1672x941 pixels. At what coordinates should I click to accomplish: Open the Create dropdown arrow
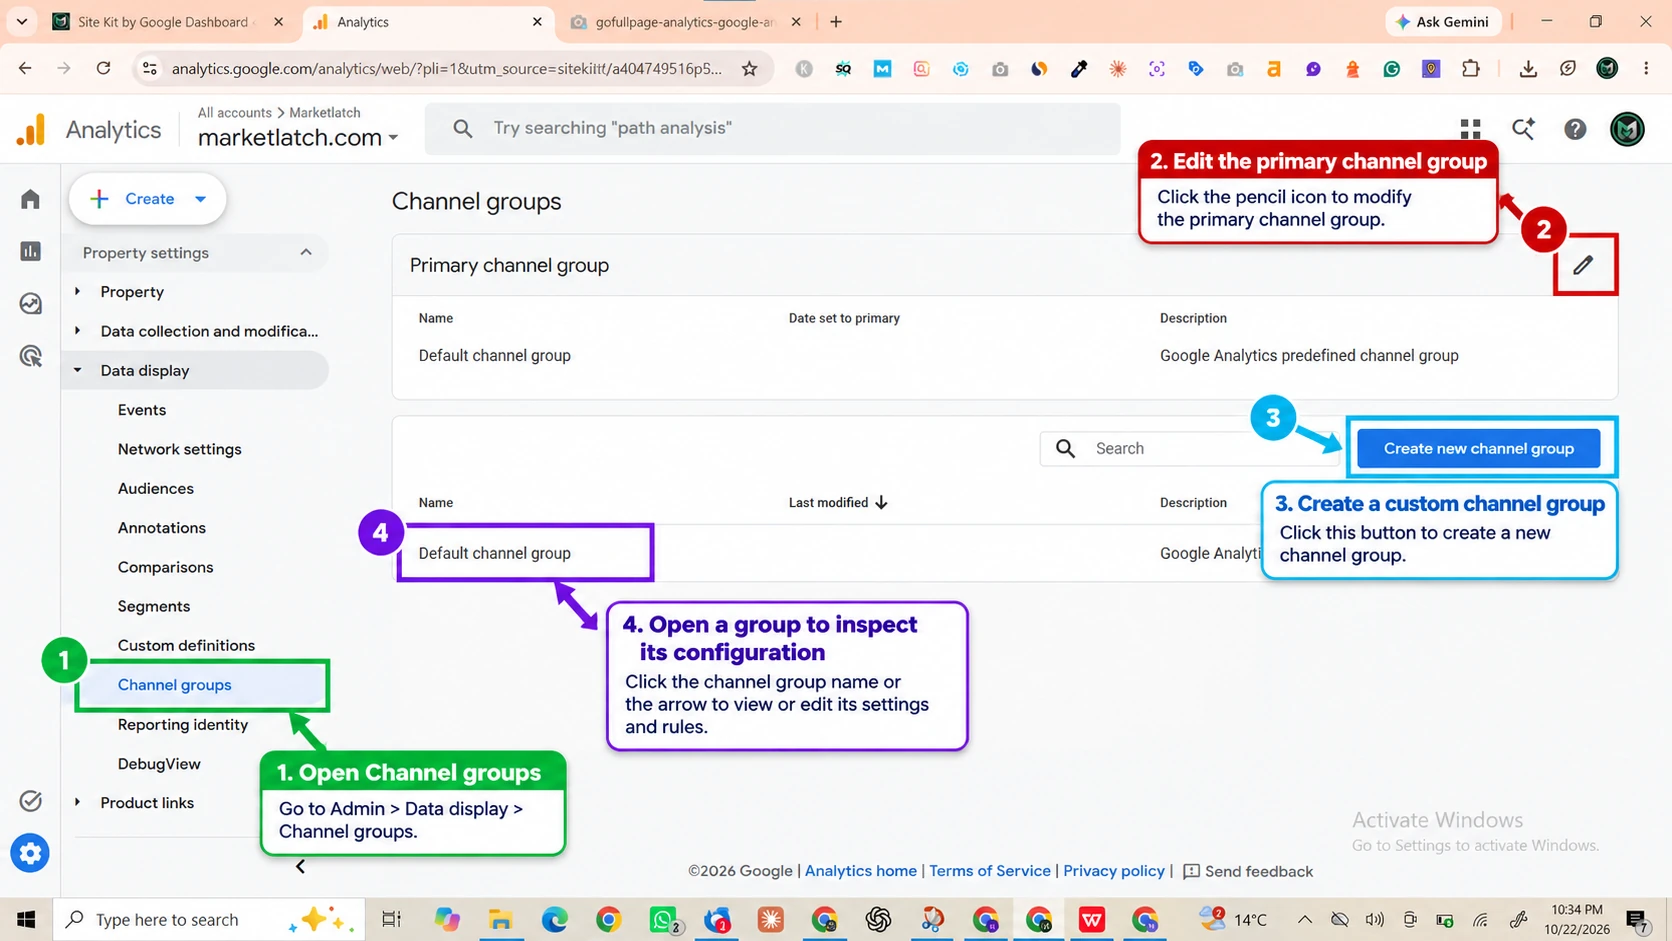200,199
